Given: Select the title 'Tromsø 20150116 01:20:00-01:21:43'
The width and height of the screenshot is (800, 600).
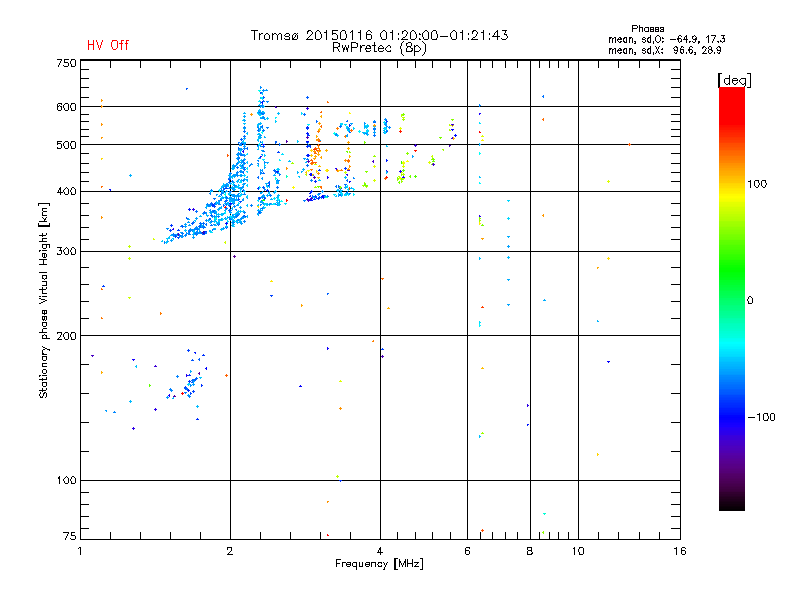Looking at the screenshot, I should (x=379, y=35).
